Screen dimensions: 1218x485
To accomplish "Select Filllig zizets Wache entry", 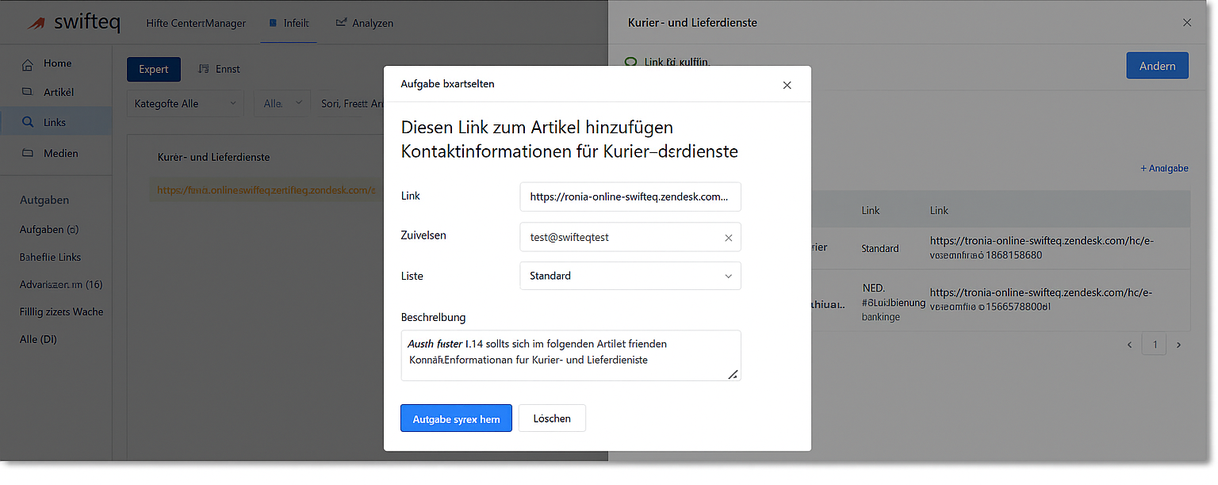I will tap(61, 311).
